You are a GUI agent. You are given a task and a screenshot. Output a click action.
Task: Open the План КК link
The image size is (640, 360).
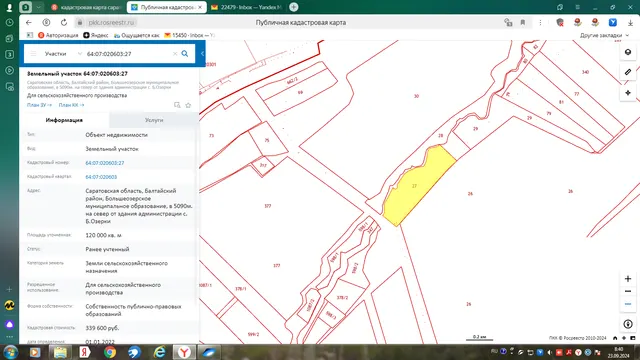coord(71,105)
